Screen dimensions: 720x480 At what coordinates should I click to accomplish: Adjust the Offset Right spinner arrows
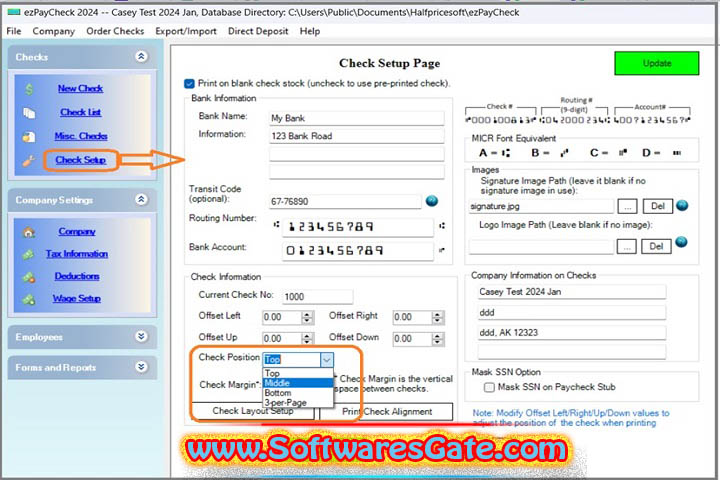[x=438, y=317]
